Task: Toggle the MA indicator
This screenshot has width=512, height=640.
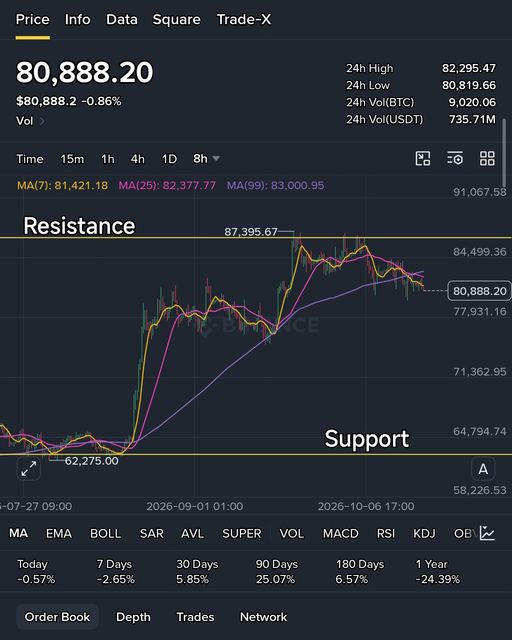Action: coord(18,533)
